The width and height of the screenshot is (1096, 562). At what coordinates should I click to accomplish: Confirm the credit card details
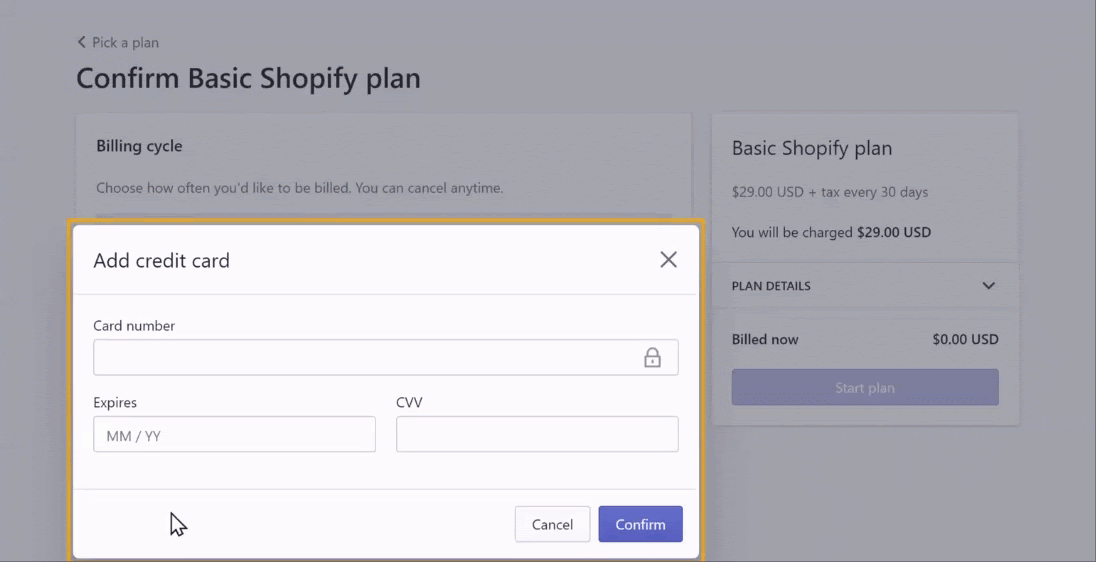(x=640, y=524)
